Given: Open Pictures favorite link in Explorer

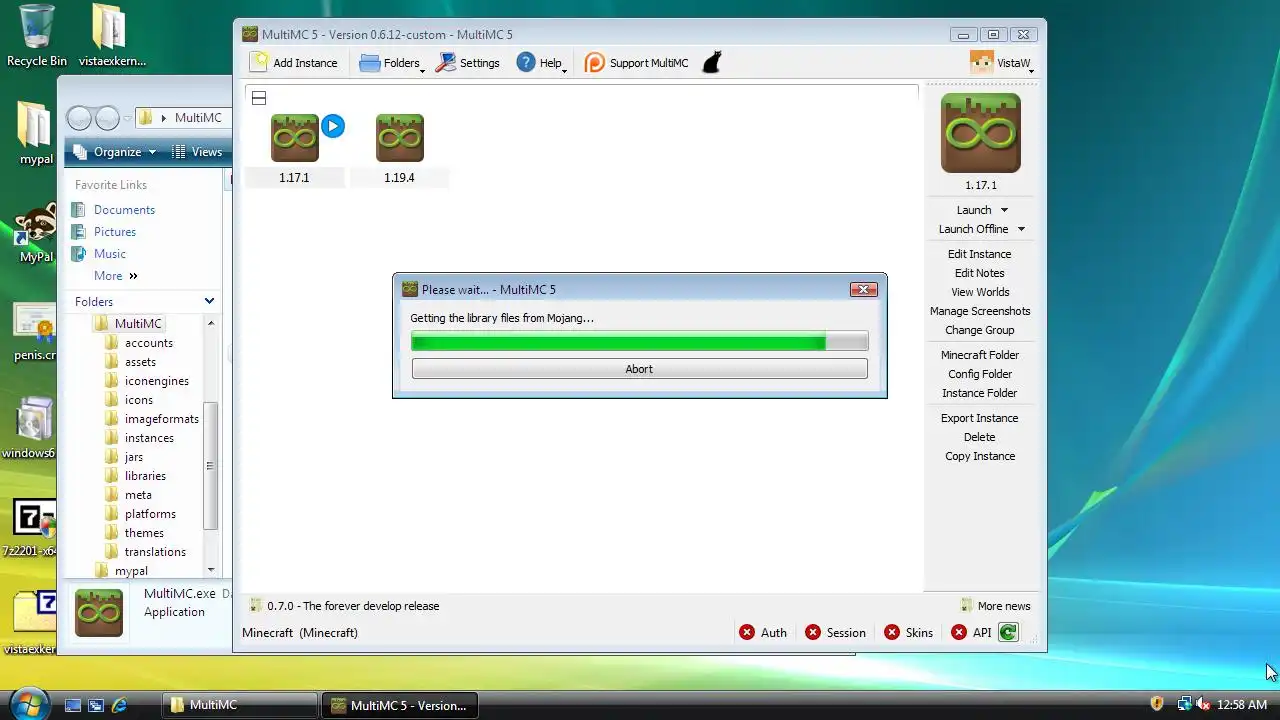Looking at the screenshot, I should [x=104, y=232].
